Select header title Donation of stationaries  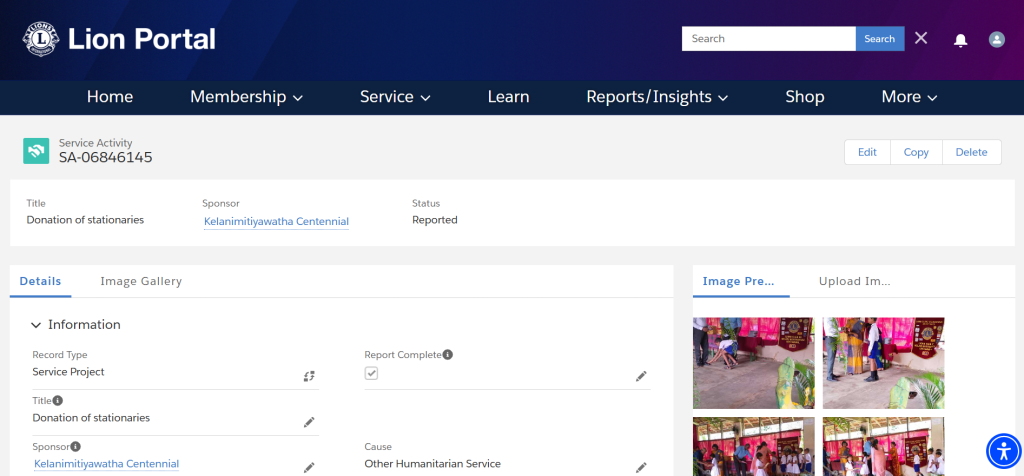click(x=85, y=220)
